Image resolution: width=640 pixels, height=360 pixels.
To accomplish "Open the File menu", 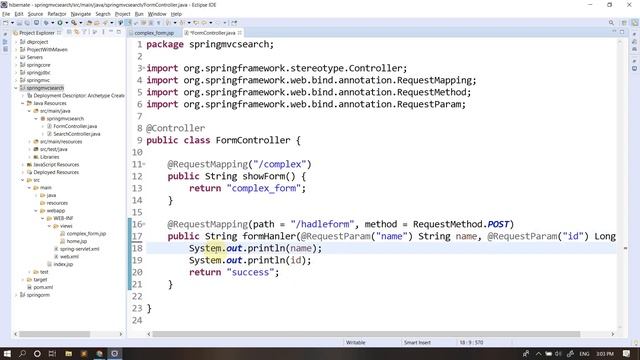I will click(x=6, y=14).
